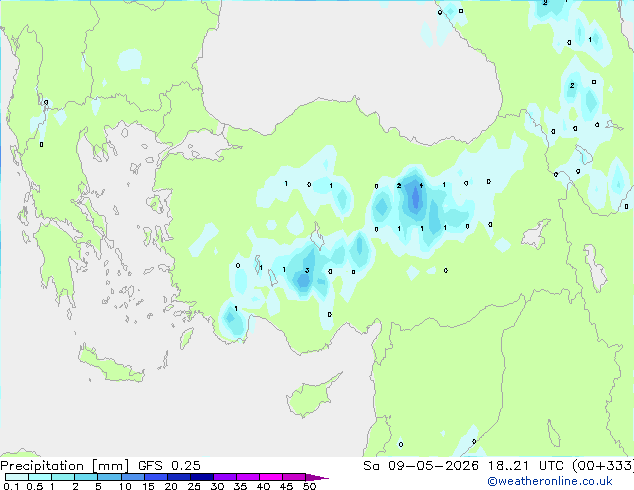The height and width of the screenshot is (490, 634).
Task: Click the lightest swatch between 0.1 and 0.5
Action: point(17,477)
